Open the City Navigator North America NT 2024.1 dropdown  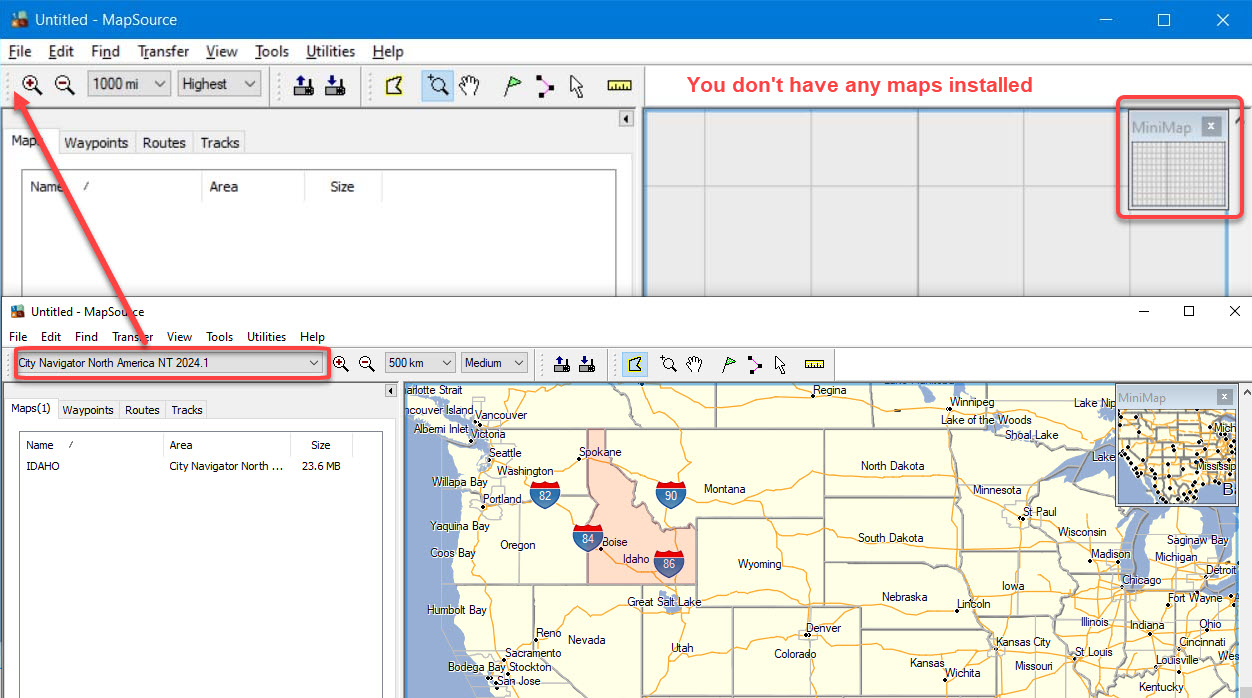tap(170, 363)
